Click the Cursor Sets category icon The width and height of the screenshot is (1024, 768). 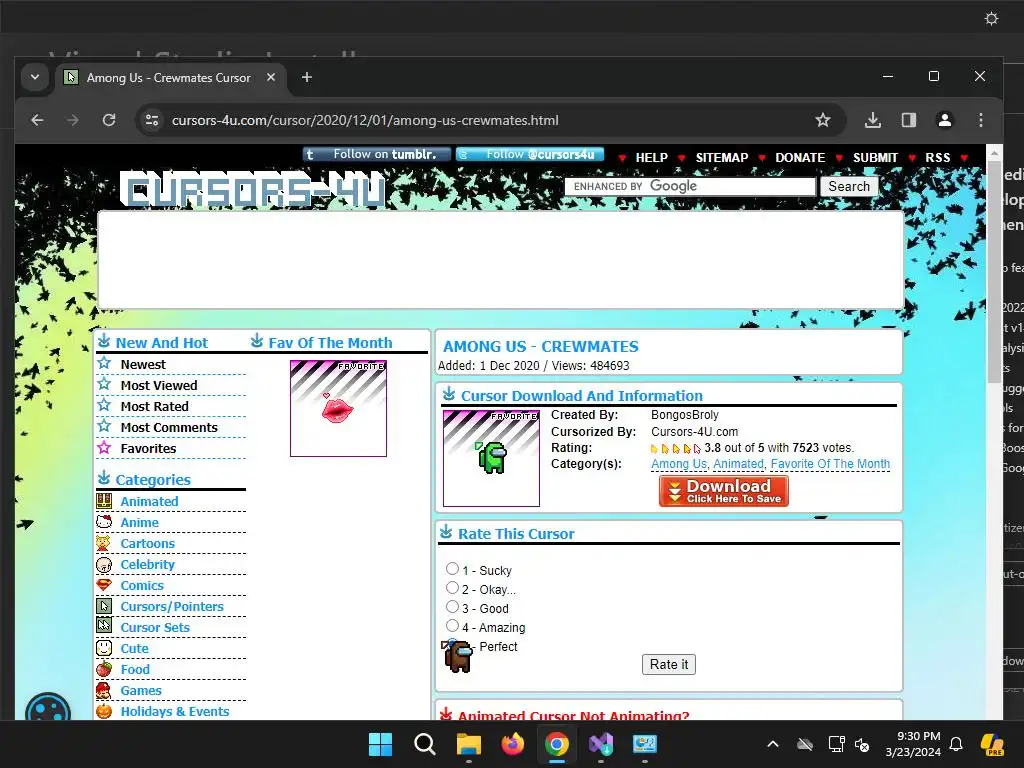(104, 627)
